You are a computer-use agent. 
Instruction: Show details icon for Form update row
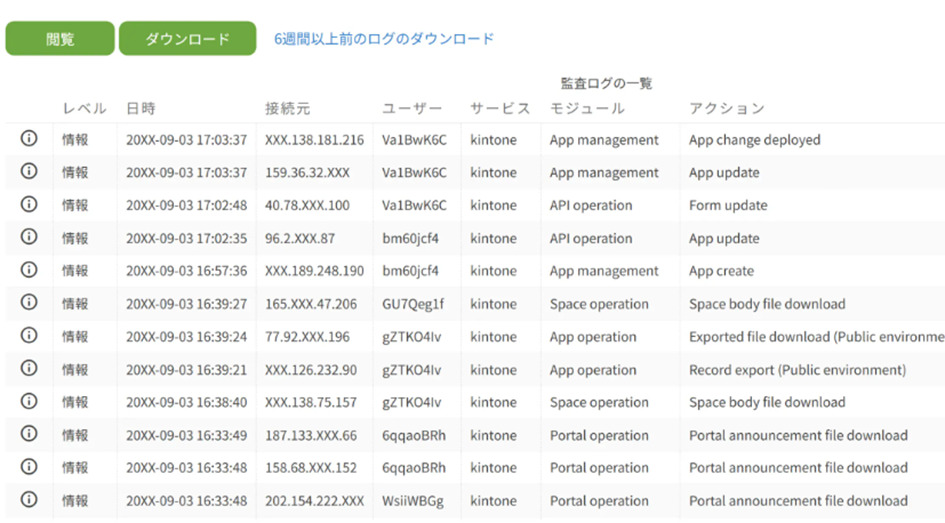point(29,205)
